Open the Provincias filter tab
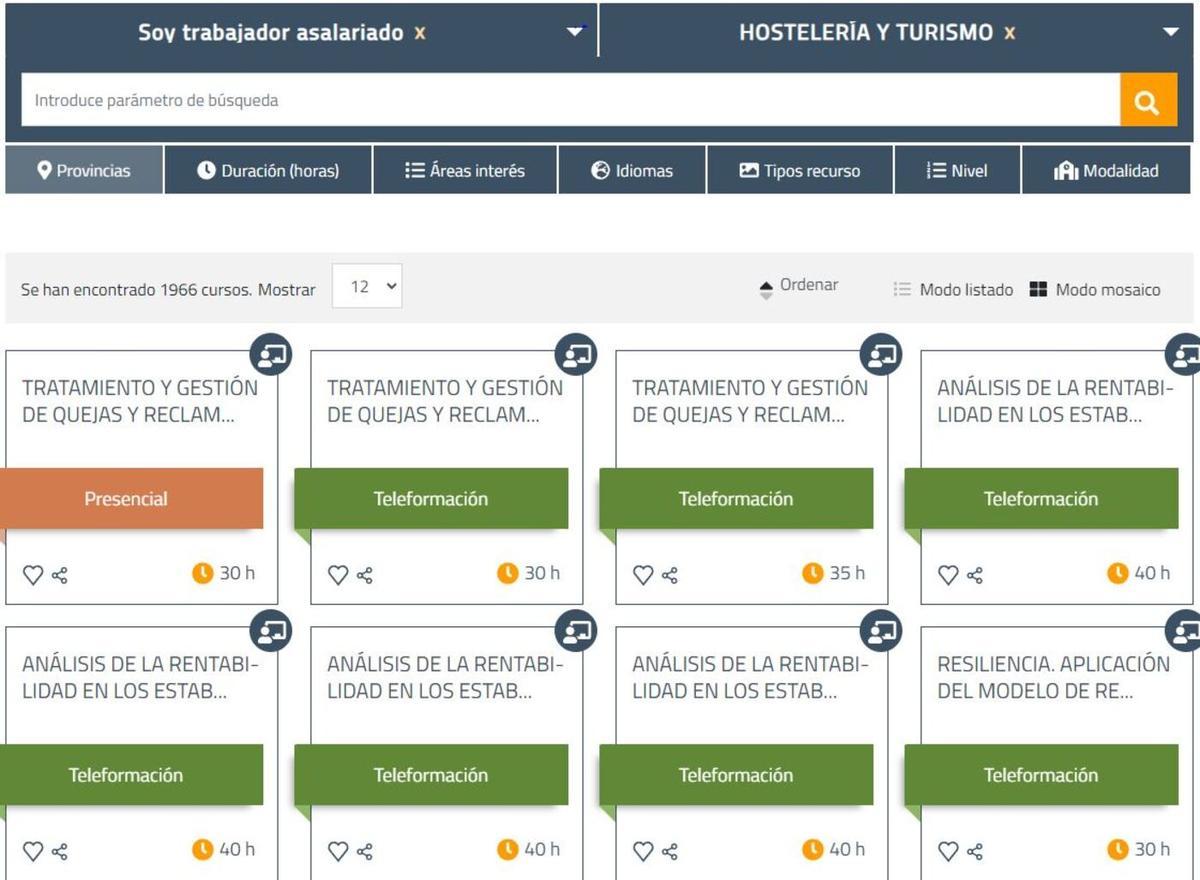Screen dimensions: 1200x880 (84, 171)
